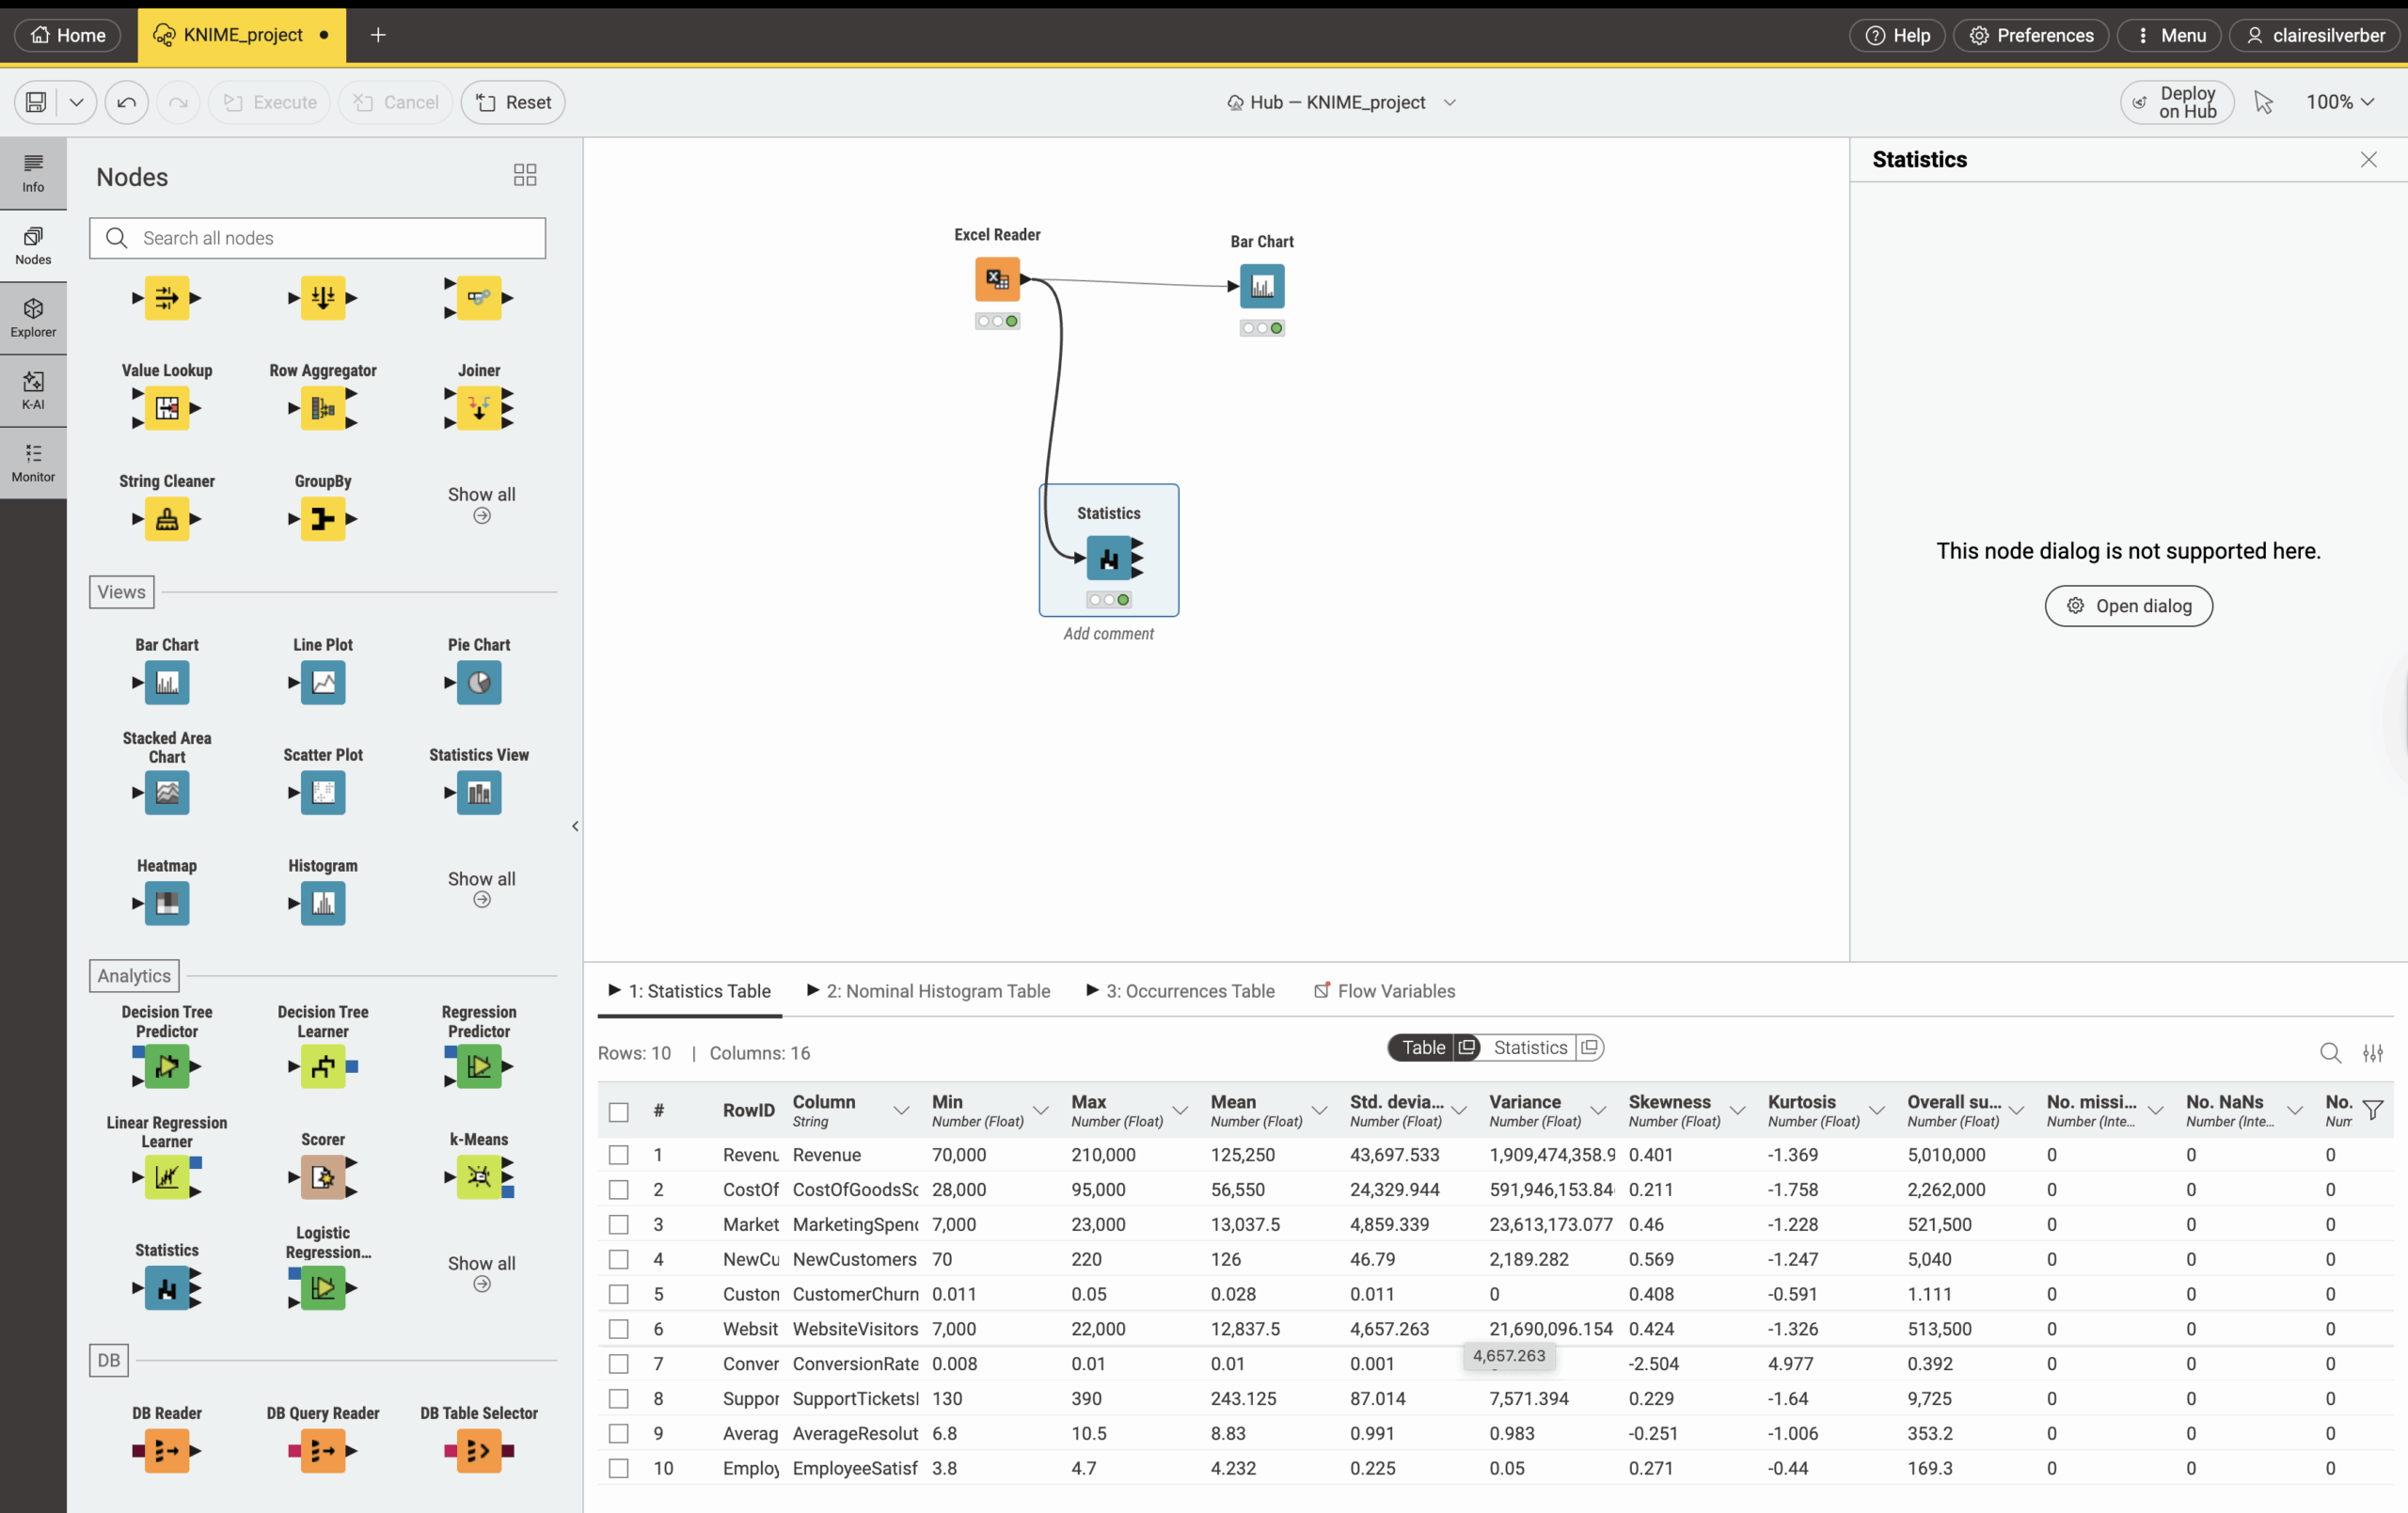Switch output view to Statistics toggle

[1530, 1047]
